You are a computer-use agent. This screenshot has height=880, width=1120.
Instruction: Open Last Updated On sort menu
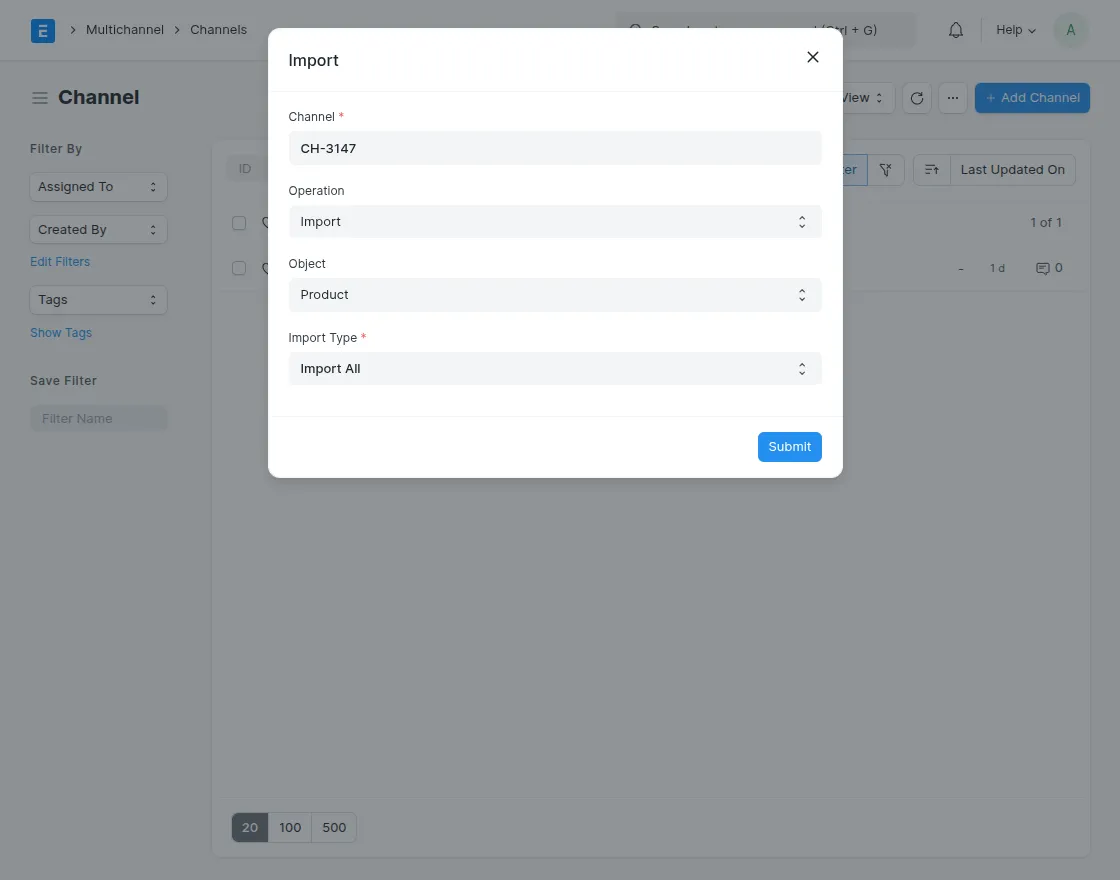pos(1012,169)
